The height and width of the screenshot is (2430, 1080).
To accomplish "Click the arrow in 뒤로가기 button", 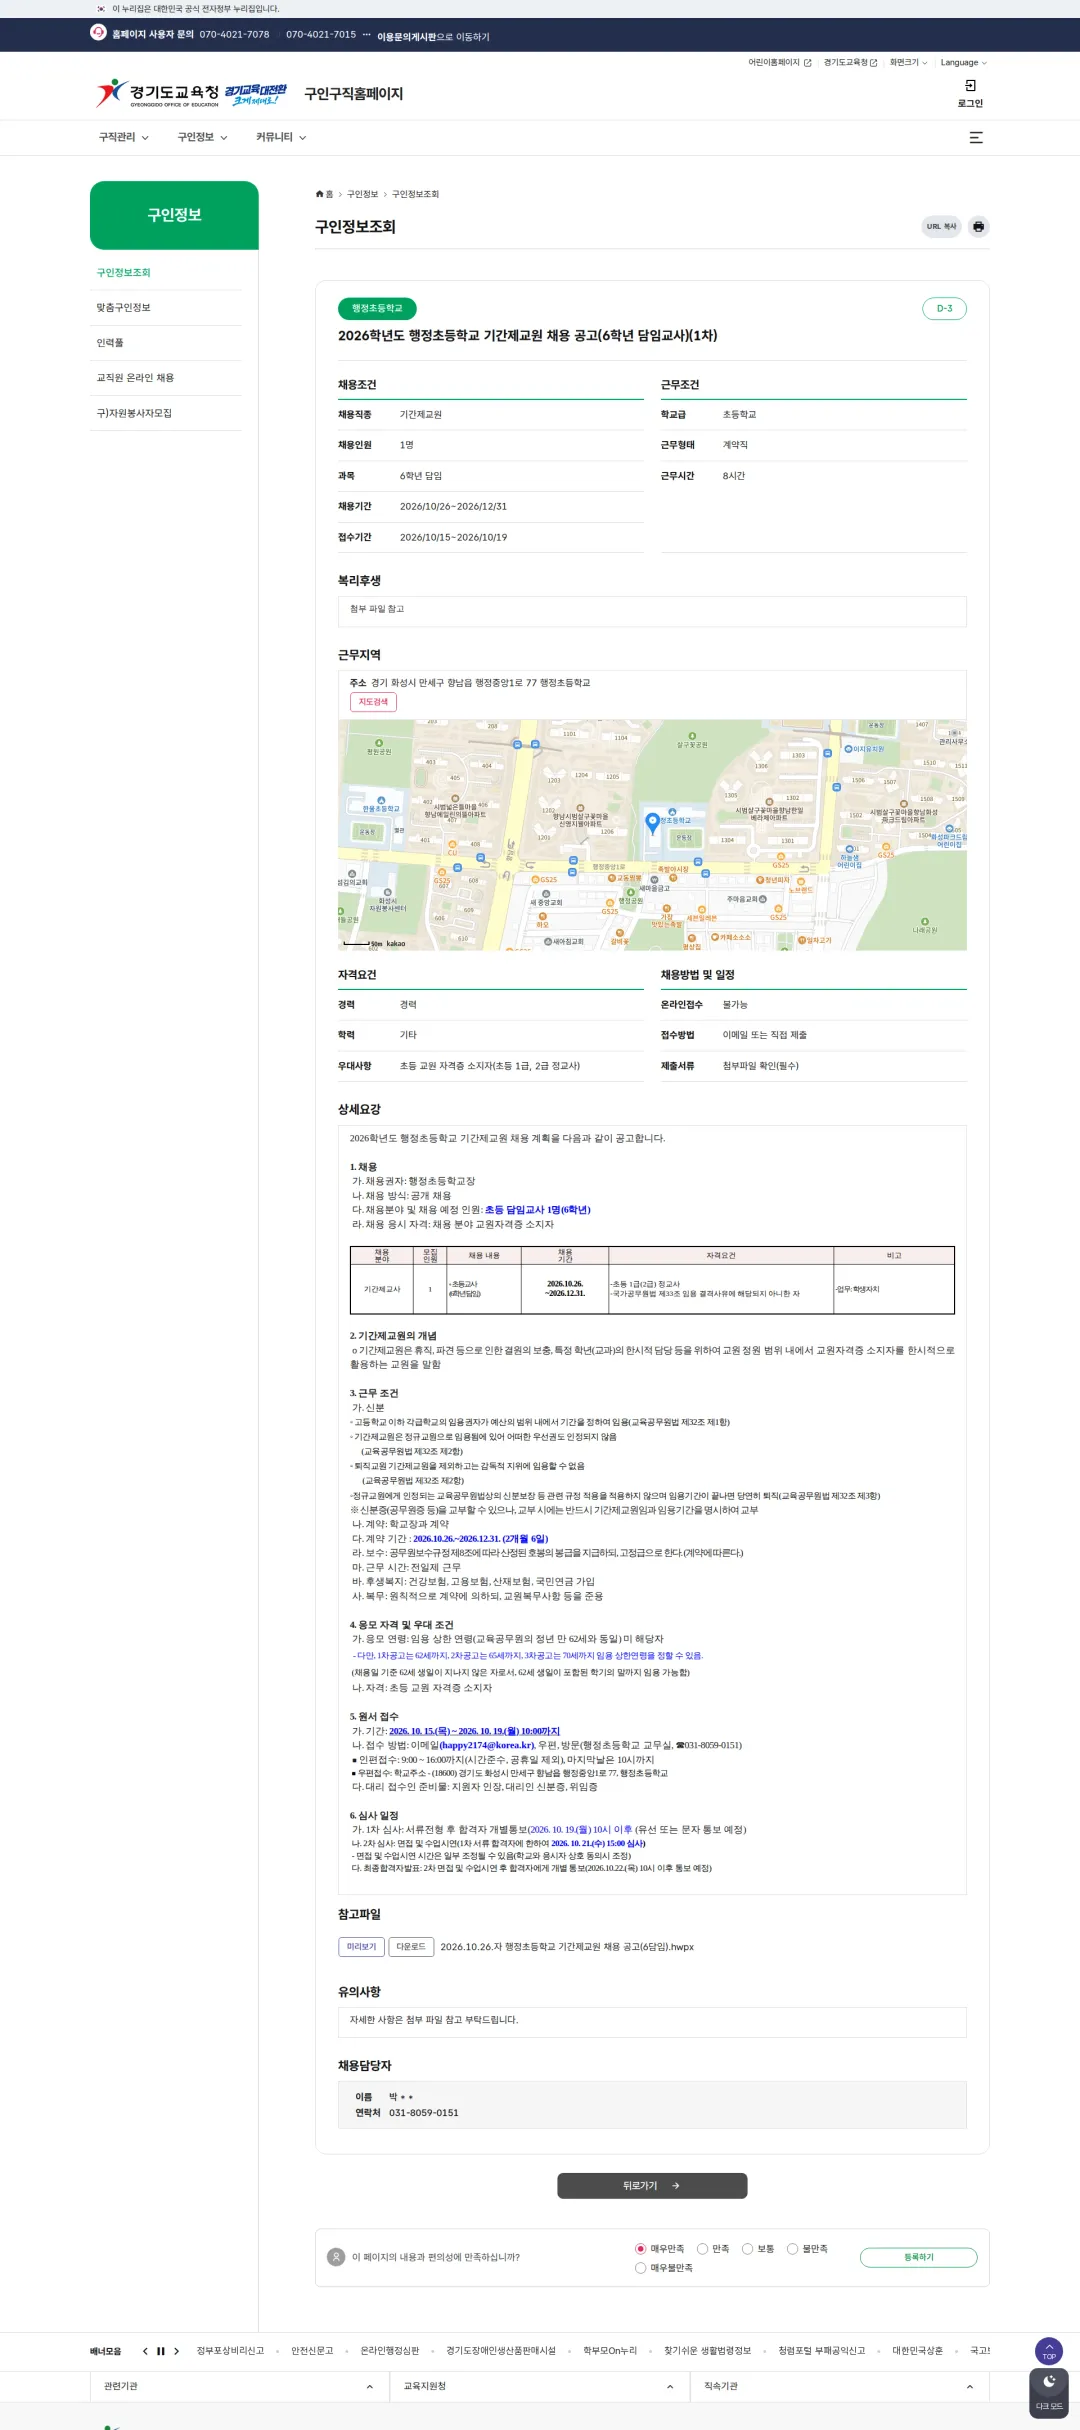I will [x=676, y=2186].
